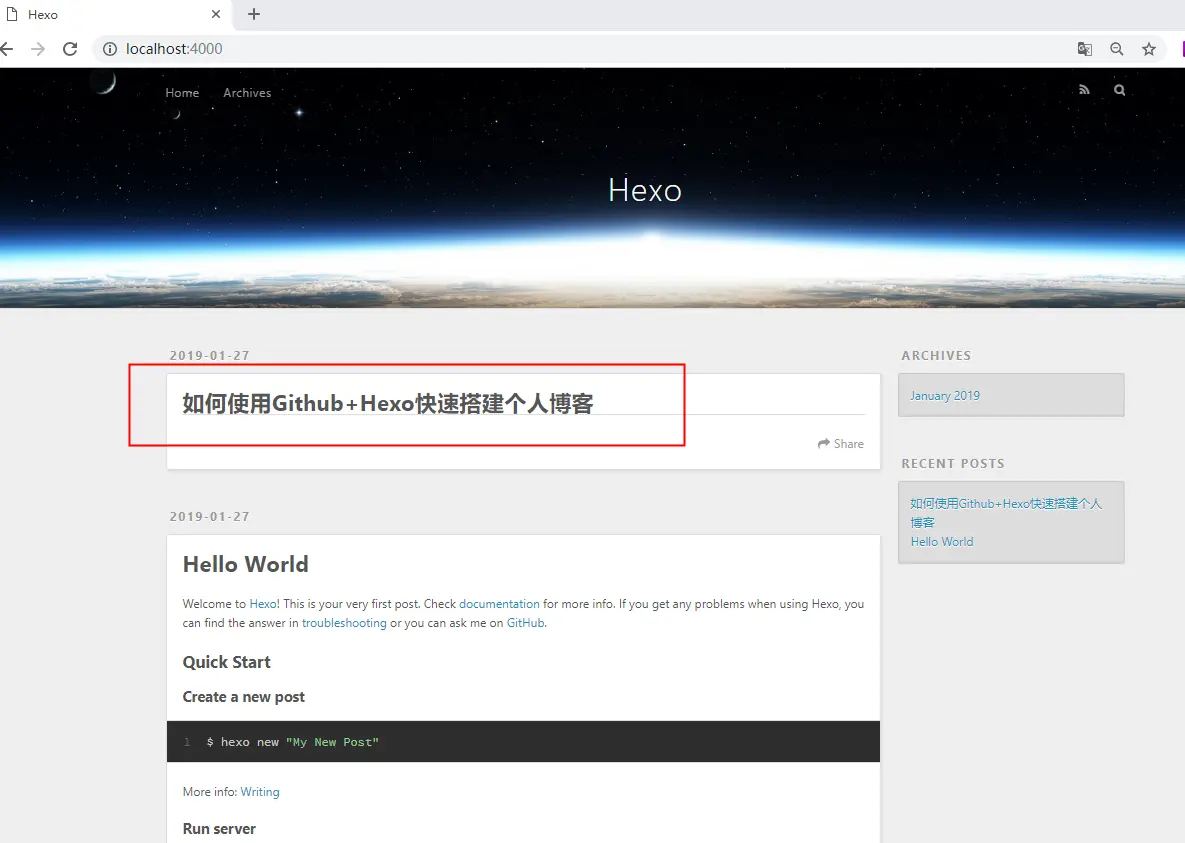Follow the Writing link
The image size is (1185, 843).
[x=260, y=792]
